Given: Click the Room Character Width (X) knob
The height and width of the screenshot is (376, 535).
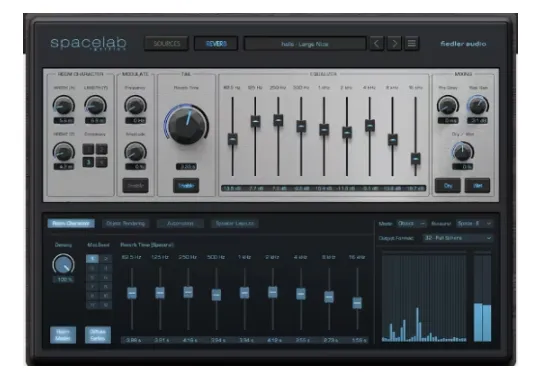Looking at the screenshot, I should tap(64, 105).
